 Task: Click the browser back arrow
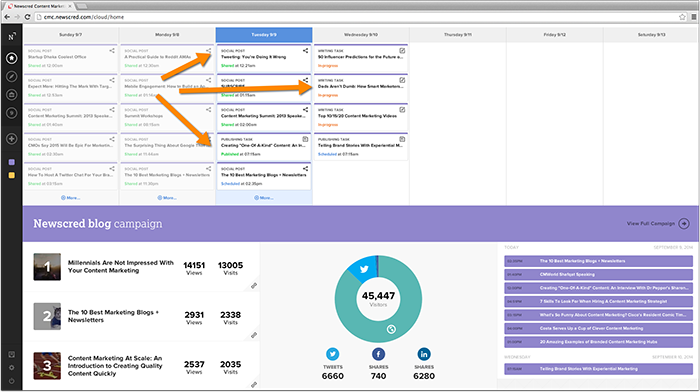pyautogui.click(x=7, y=17)
